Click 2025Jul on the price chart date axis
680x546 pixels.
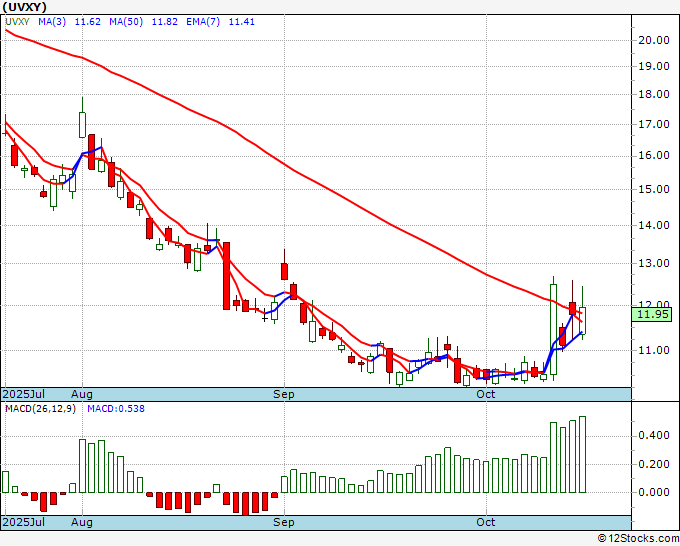(x=24, y=394)
